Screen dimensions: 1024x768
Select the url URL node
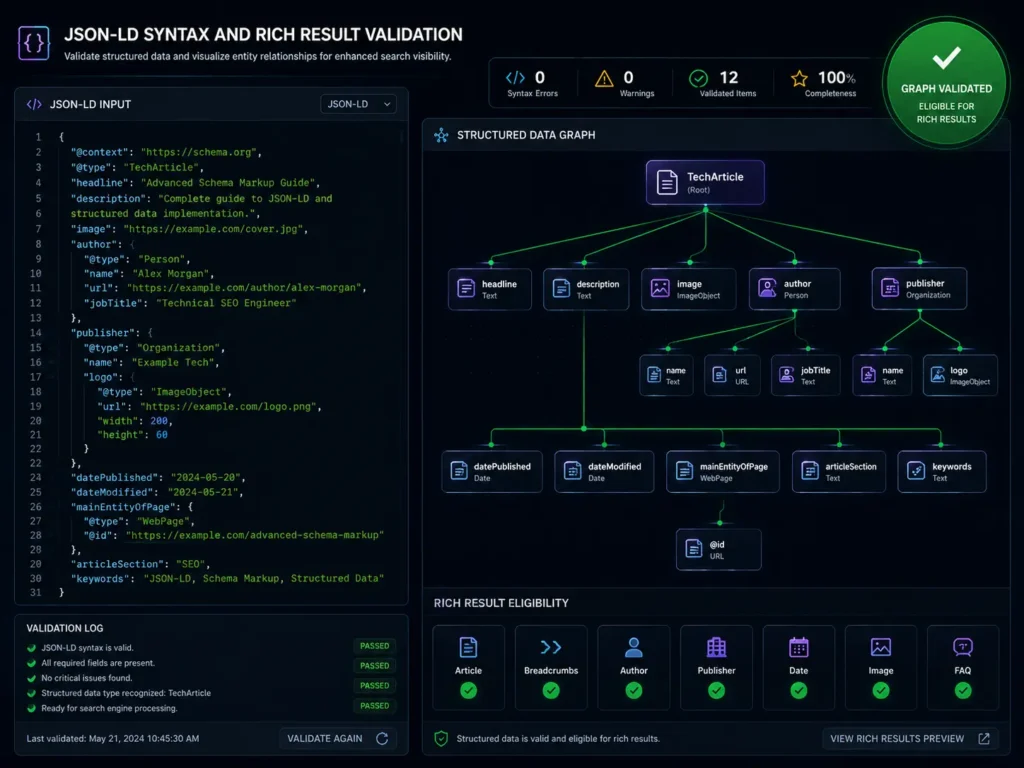click(x=732, y=375)
